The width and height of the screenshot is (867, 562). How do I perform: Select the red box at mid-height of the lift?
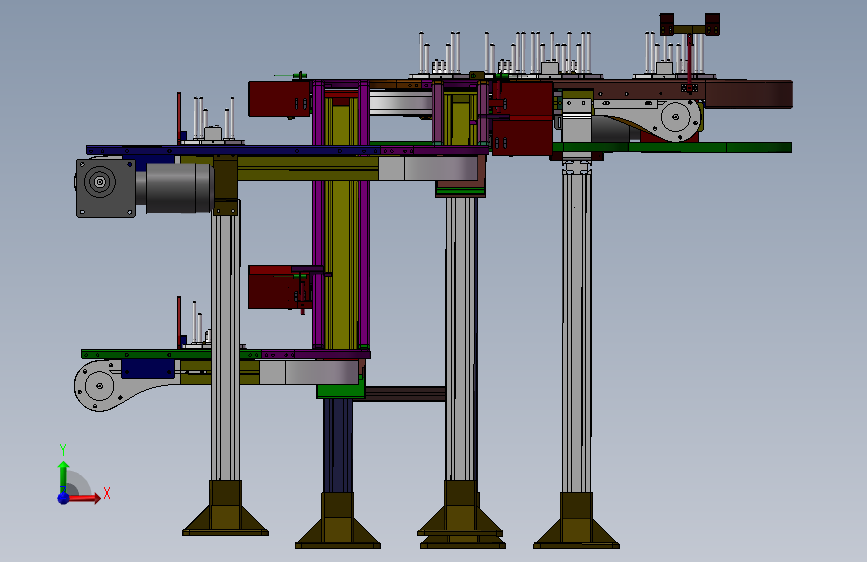[x=279, y=287]
